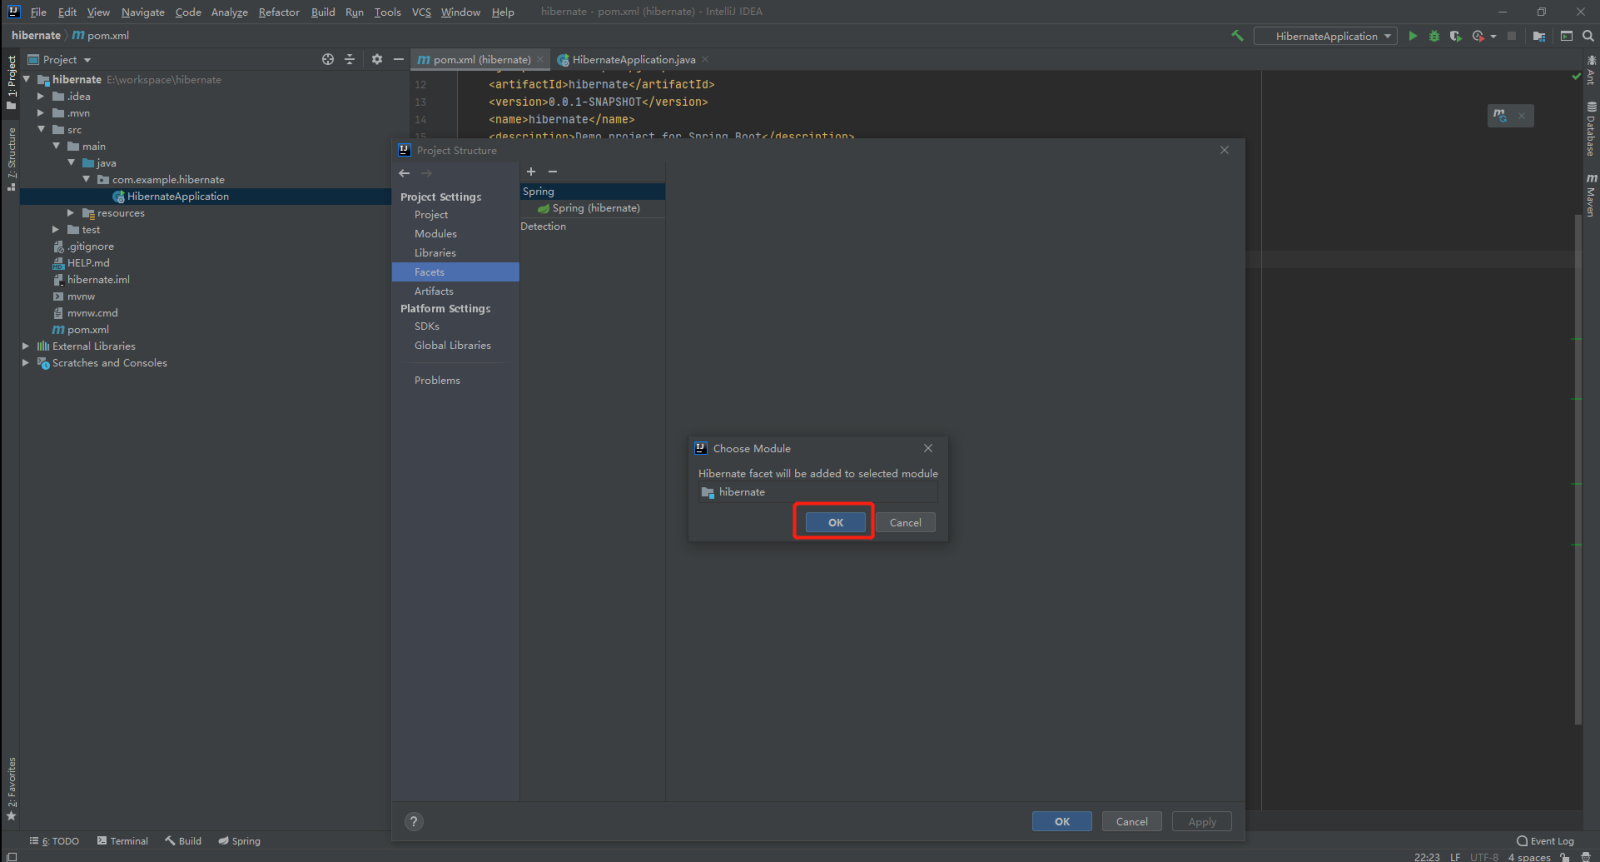The width and height of the screenshot is (1600, 862).
Task: Click the help question mark button
Action: coord(414,822)
